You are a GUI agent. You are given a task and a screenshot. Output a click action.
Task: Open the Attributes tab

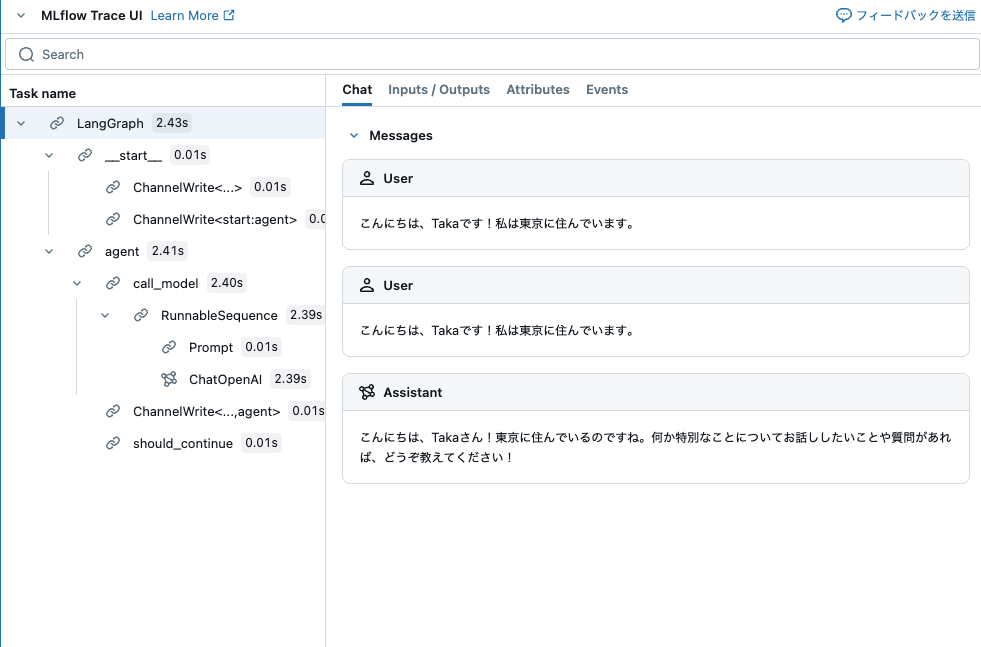click(538, 89)
